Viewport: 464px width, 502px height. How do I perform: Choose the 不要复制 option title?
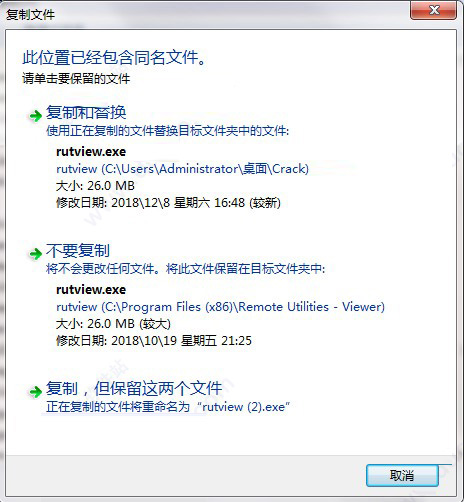point(78,251)
